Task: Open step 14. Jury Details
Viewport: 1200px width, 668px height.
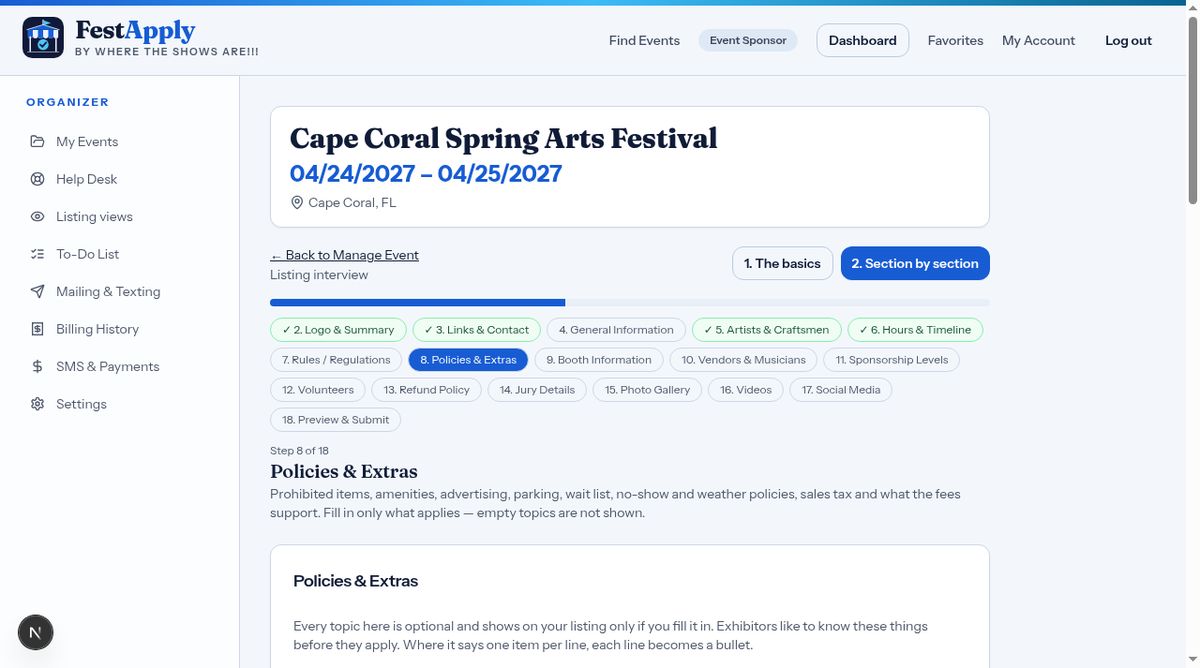Action: click(x=538, y=390)
